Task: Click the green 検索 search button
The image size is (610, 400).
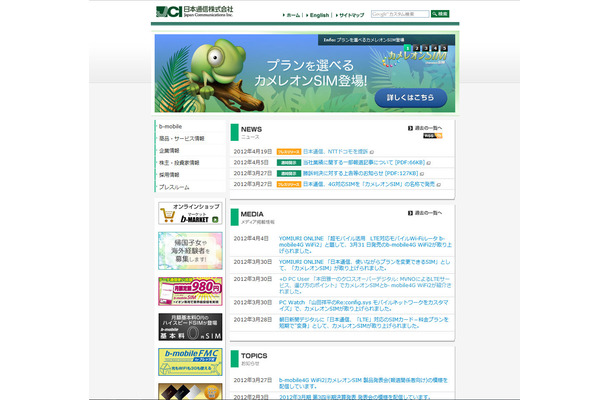Action: (440, 14)
